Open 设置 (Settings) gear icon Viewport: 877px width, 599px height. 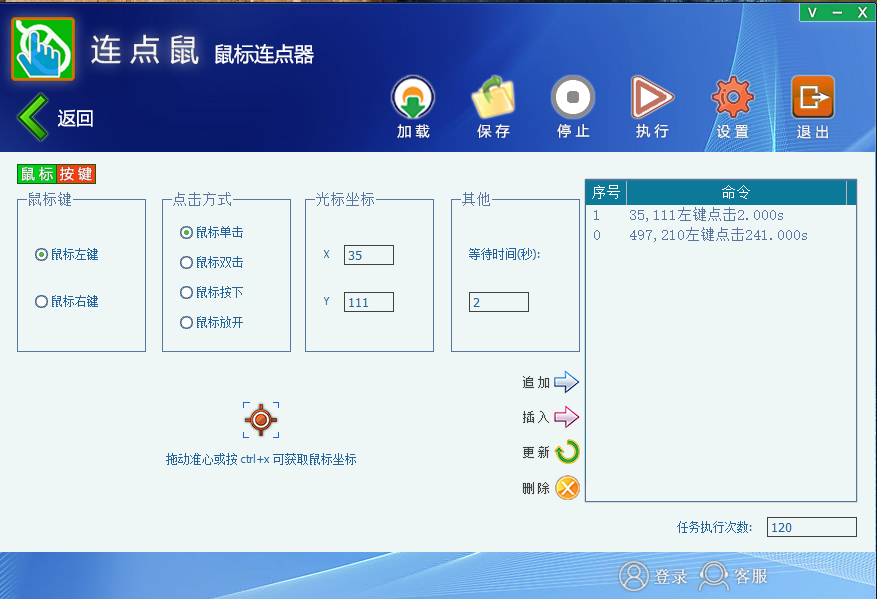coord(732,99)
